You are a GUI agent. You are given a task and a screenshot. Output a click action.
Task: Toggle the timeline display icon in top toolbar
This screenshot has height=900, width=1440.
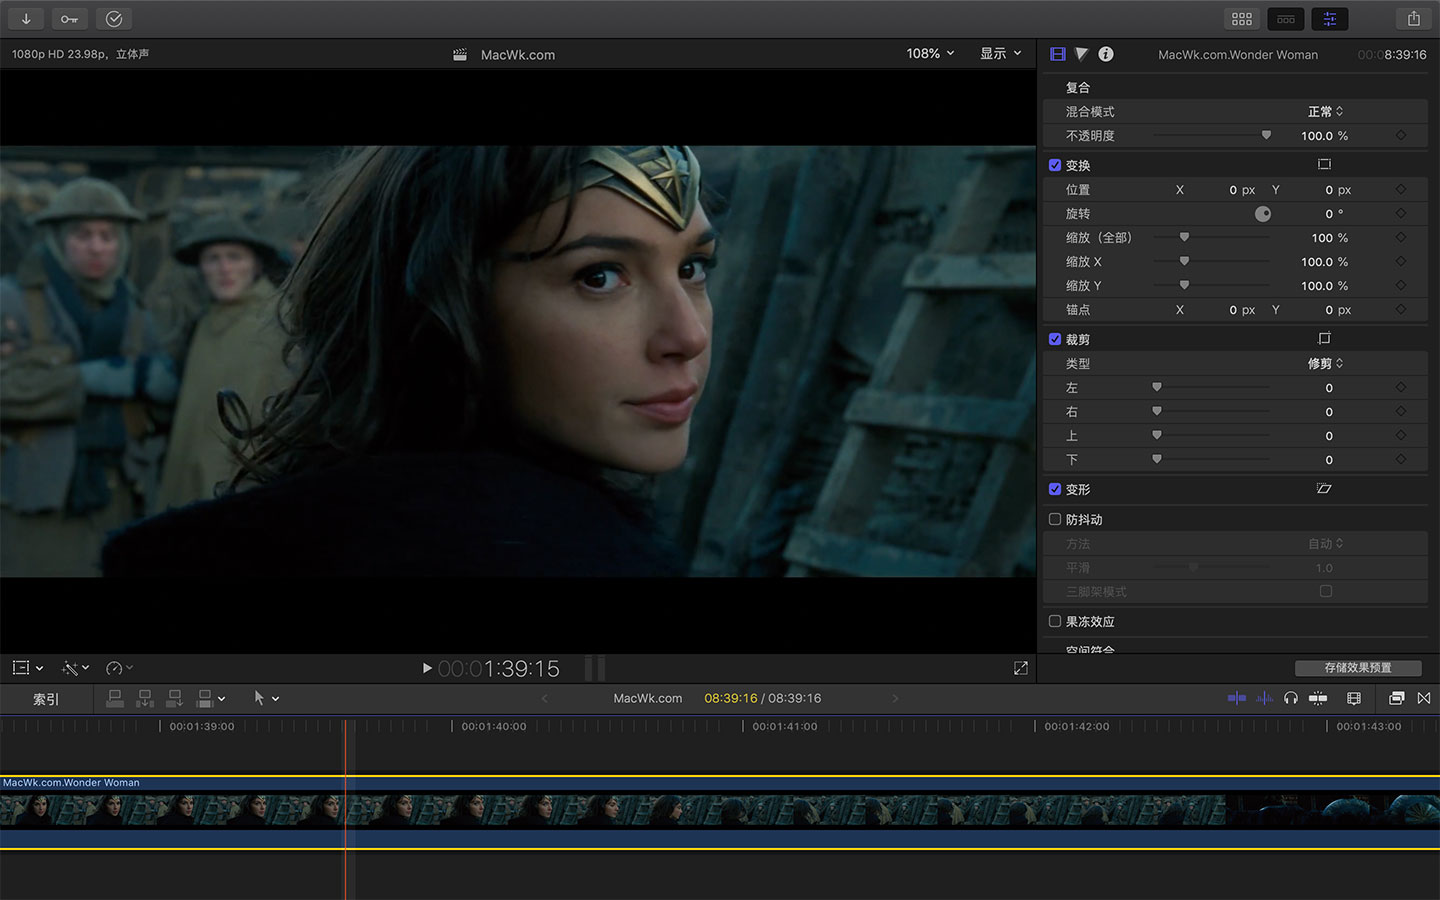1286,19
